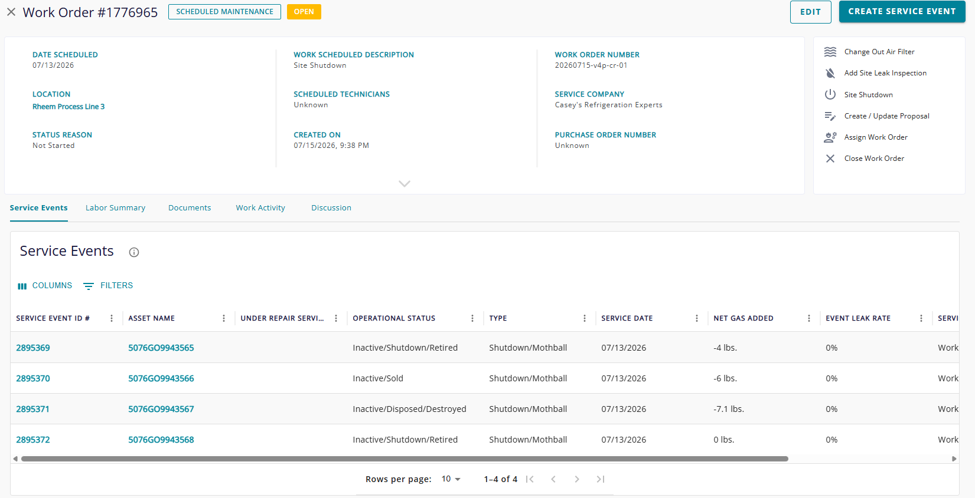Click SCHEDULED MAINTENANCE badge
Image resolution: width=975 pixels, height=498 pixels.
(224, 12)
